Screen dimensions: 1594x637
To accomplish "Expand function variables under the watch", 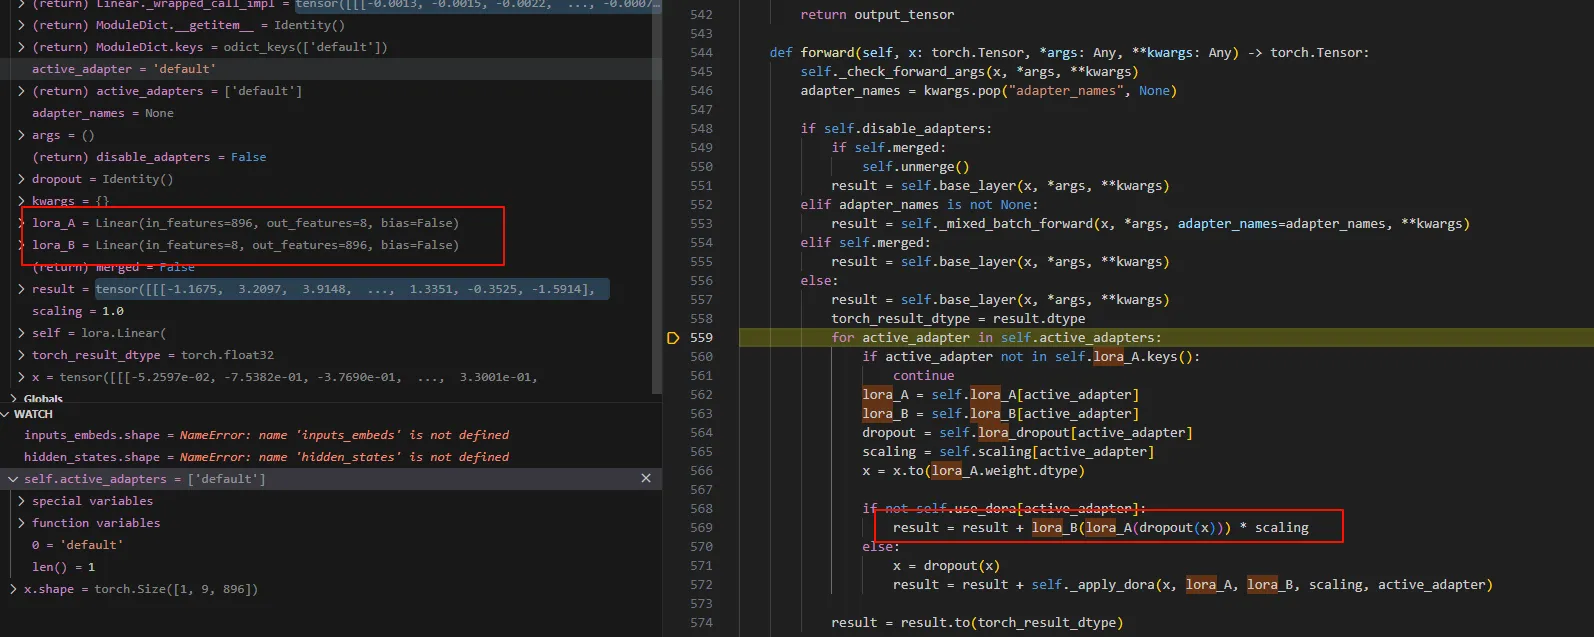I will tap(22, 523).
